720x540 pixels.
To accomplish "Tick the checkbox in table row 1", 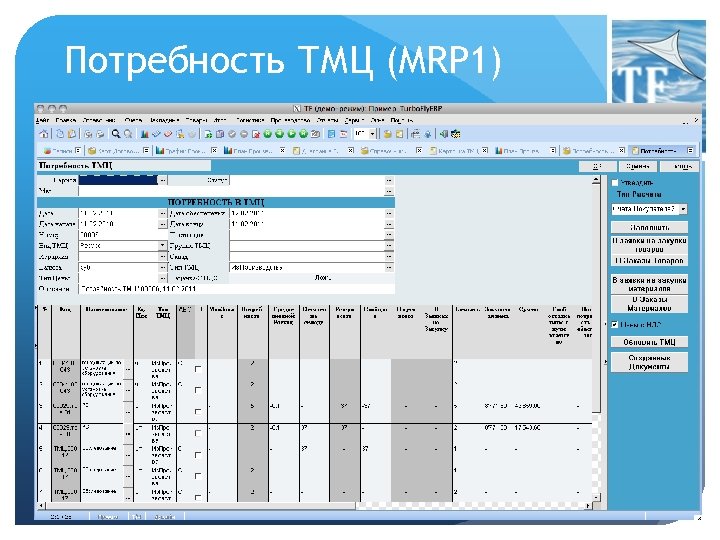I will [x=198, y=369].
